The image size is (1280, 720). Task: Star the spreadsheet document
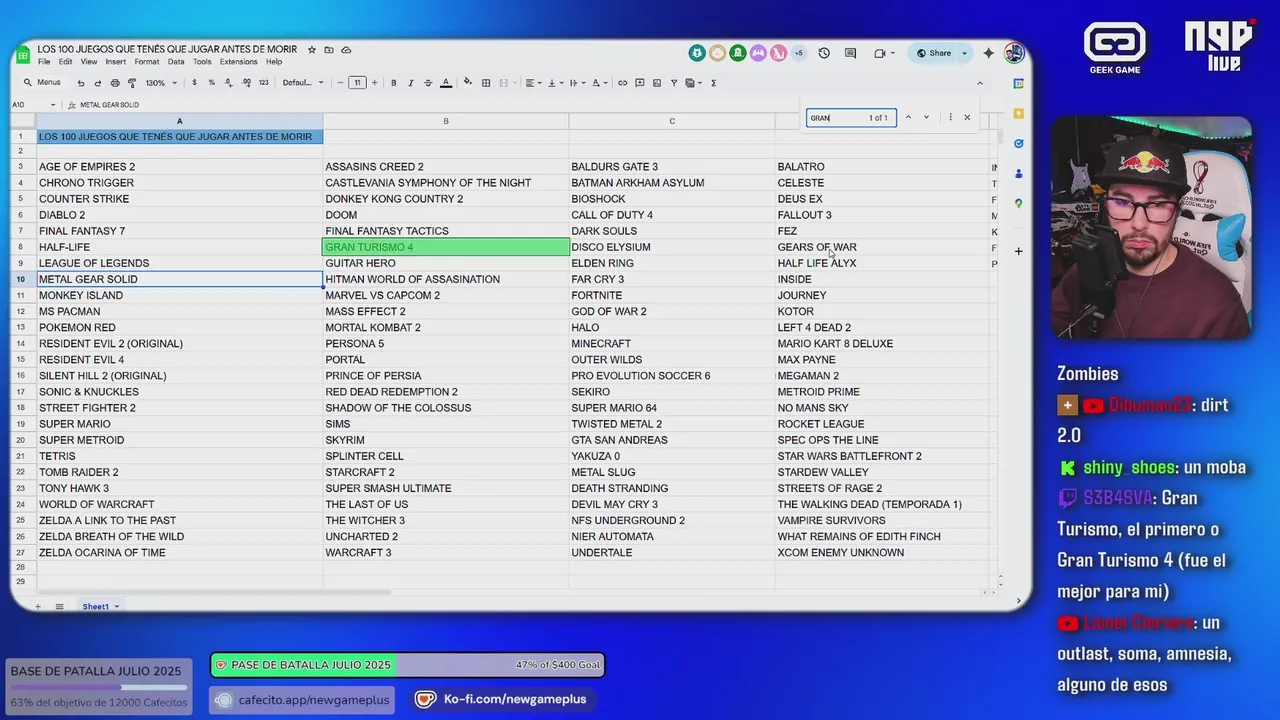[x=312, y=49]
